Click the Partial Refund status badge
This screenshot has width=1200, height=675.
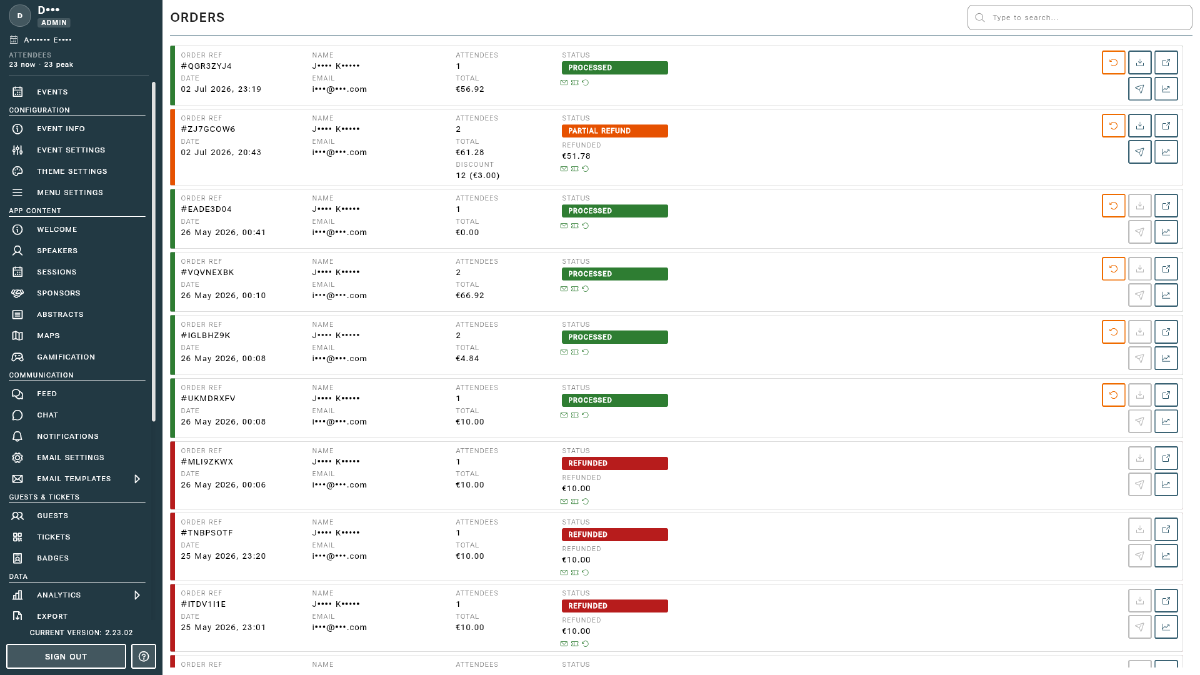tap(615, 131)
